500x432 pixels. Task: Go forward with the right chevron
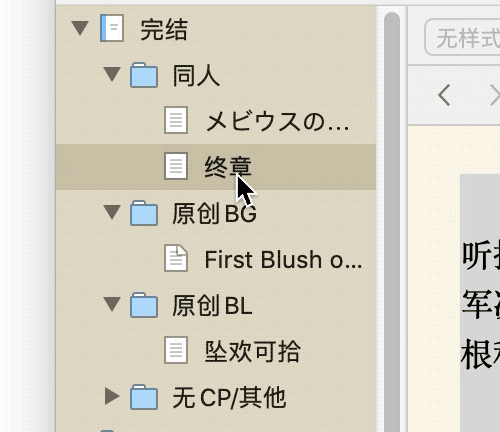[495, 95]
